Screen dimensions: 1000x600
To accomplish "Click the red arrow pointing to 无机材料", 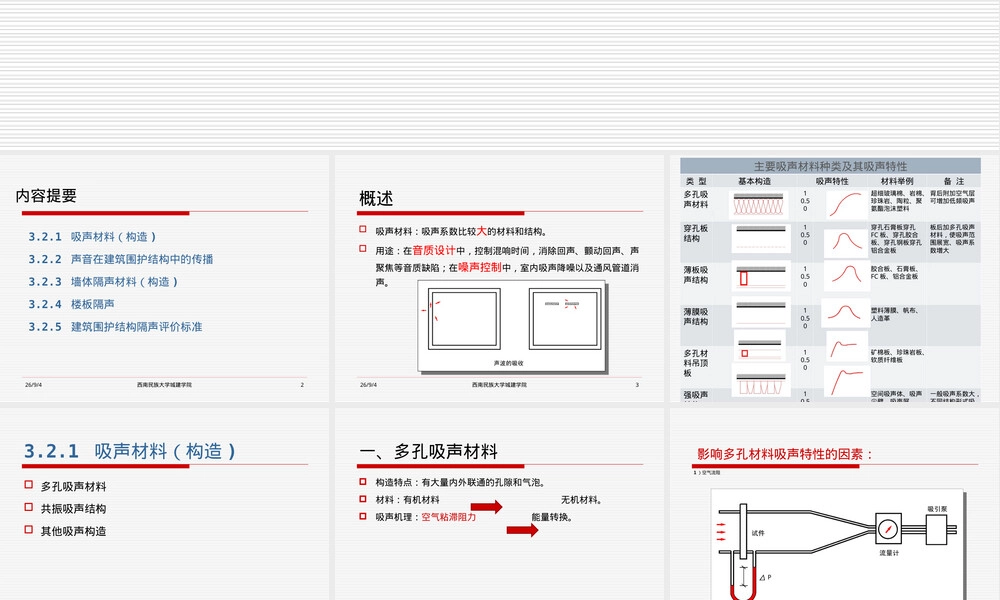I will (x=487, y=507).
